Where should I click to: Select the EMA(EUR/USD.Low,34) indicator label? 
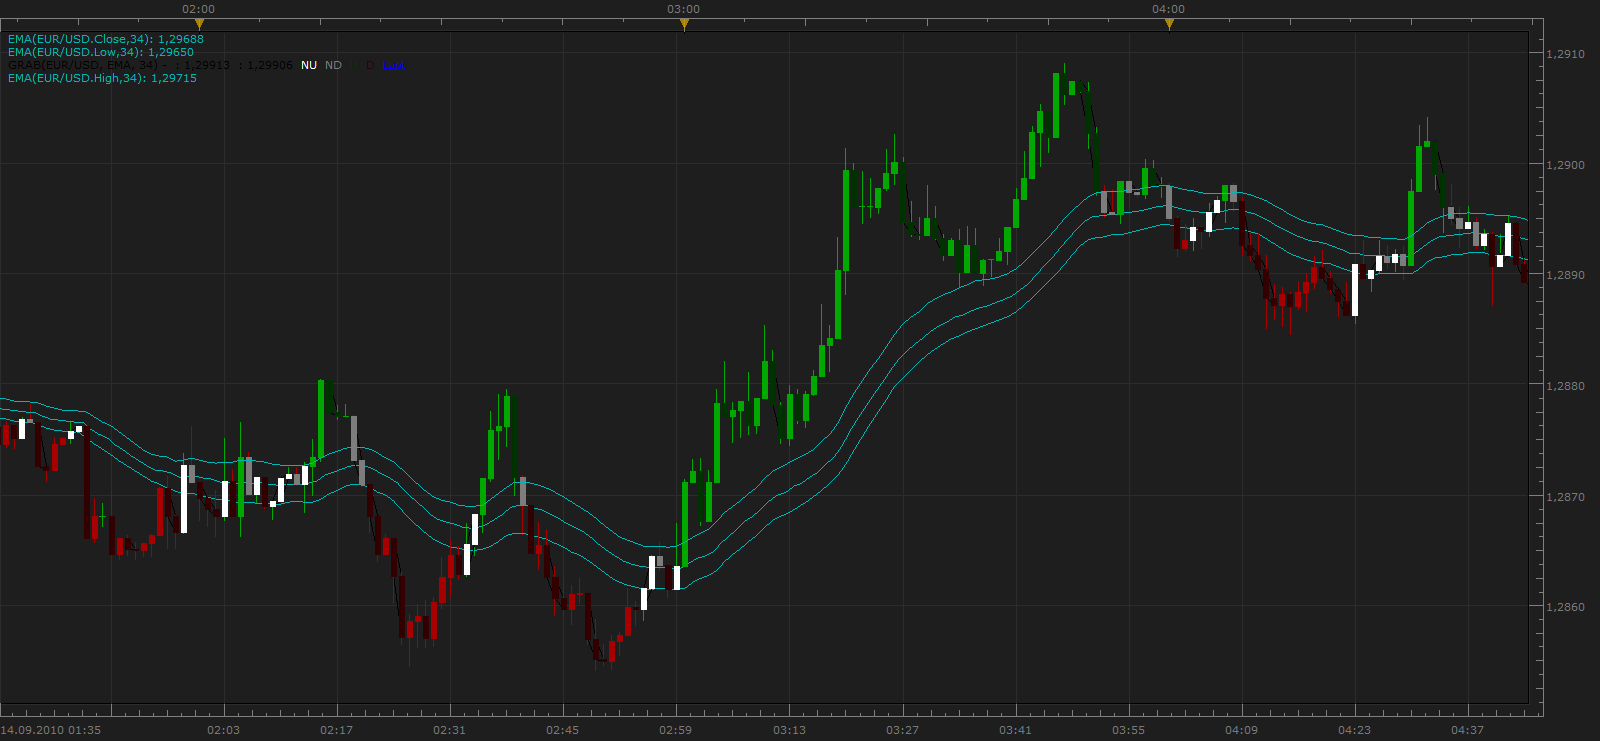[101, 52]
